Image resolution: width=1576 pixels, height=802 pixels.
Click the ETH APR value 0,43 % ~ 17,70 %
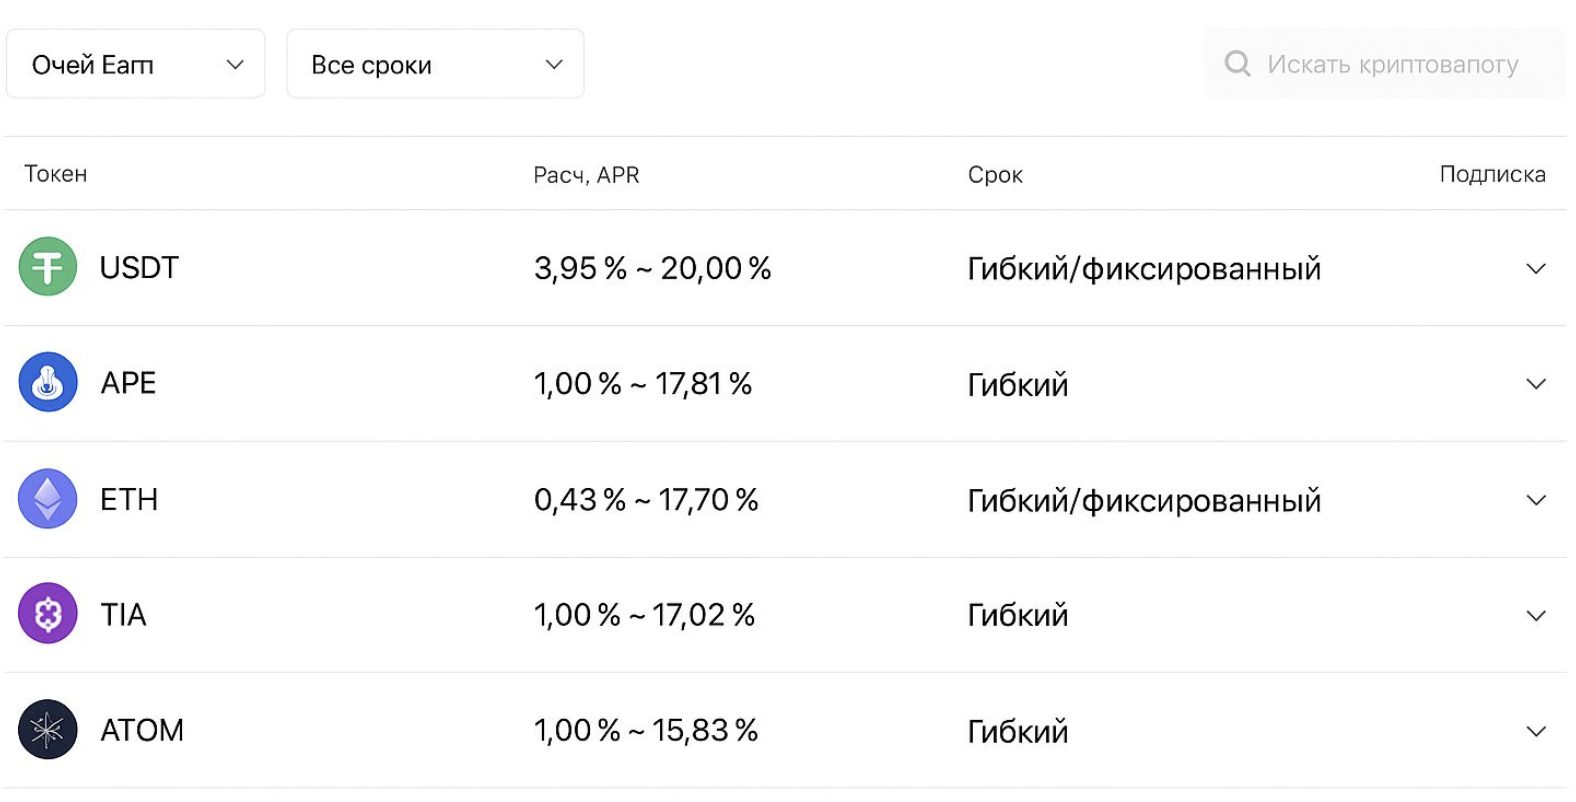646,499
